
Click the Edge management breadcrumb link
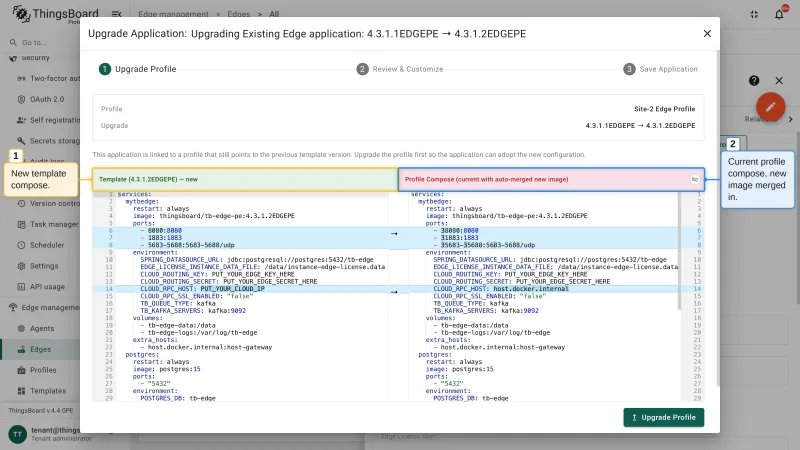(x=173, y=14)
